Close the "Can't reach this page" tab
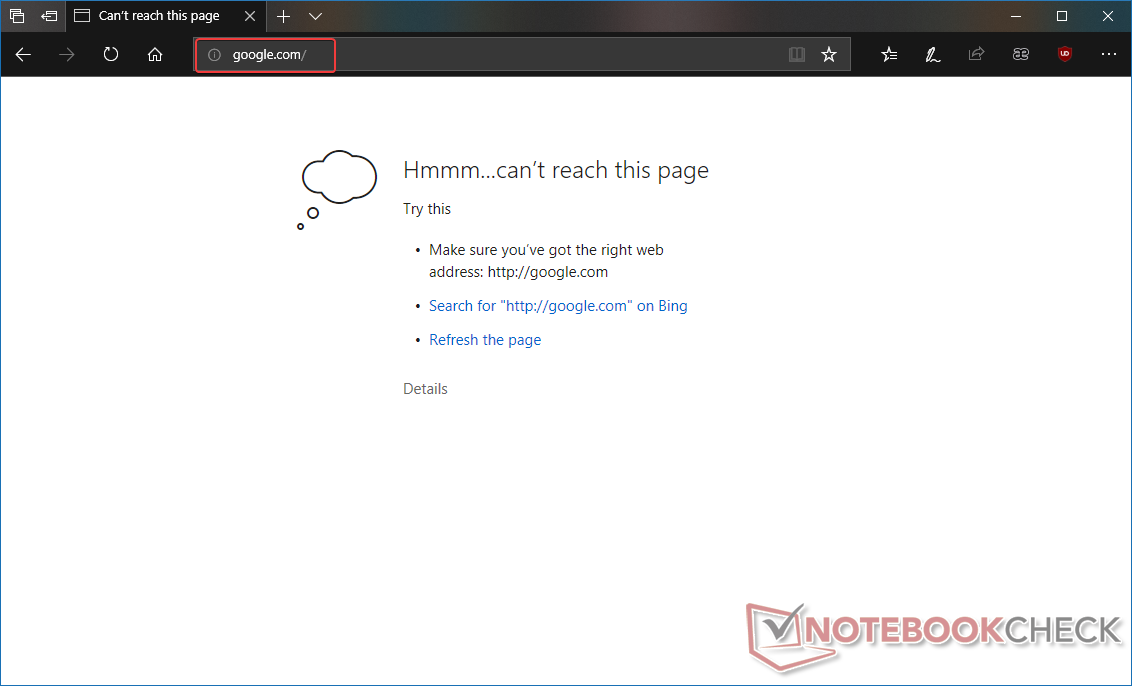The width and height of the screenshot is (1132, 686). [250, 16]
